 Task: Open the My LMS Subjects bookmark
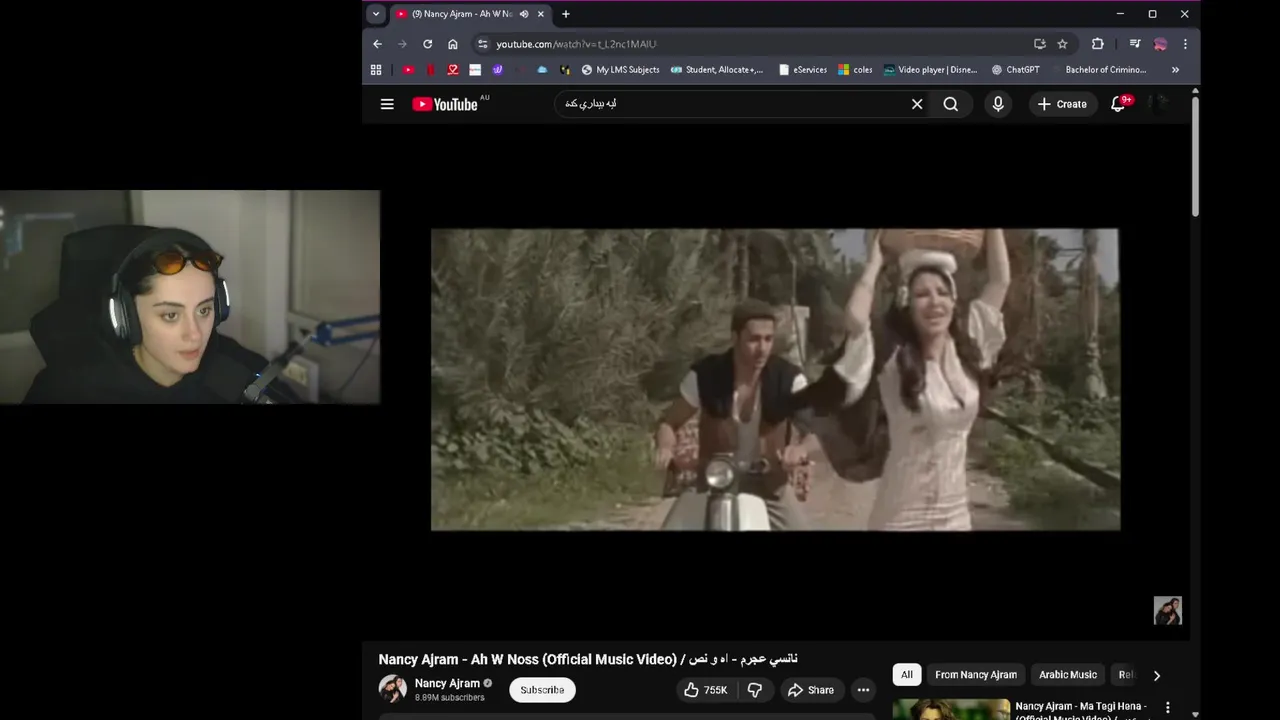coord(621,70)
